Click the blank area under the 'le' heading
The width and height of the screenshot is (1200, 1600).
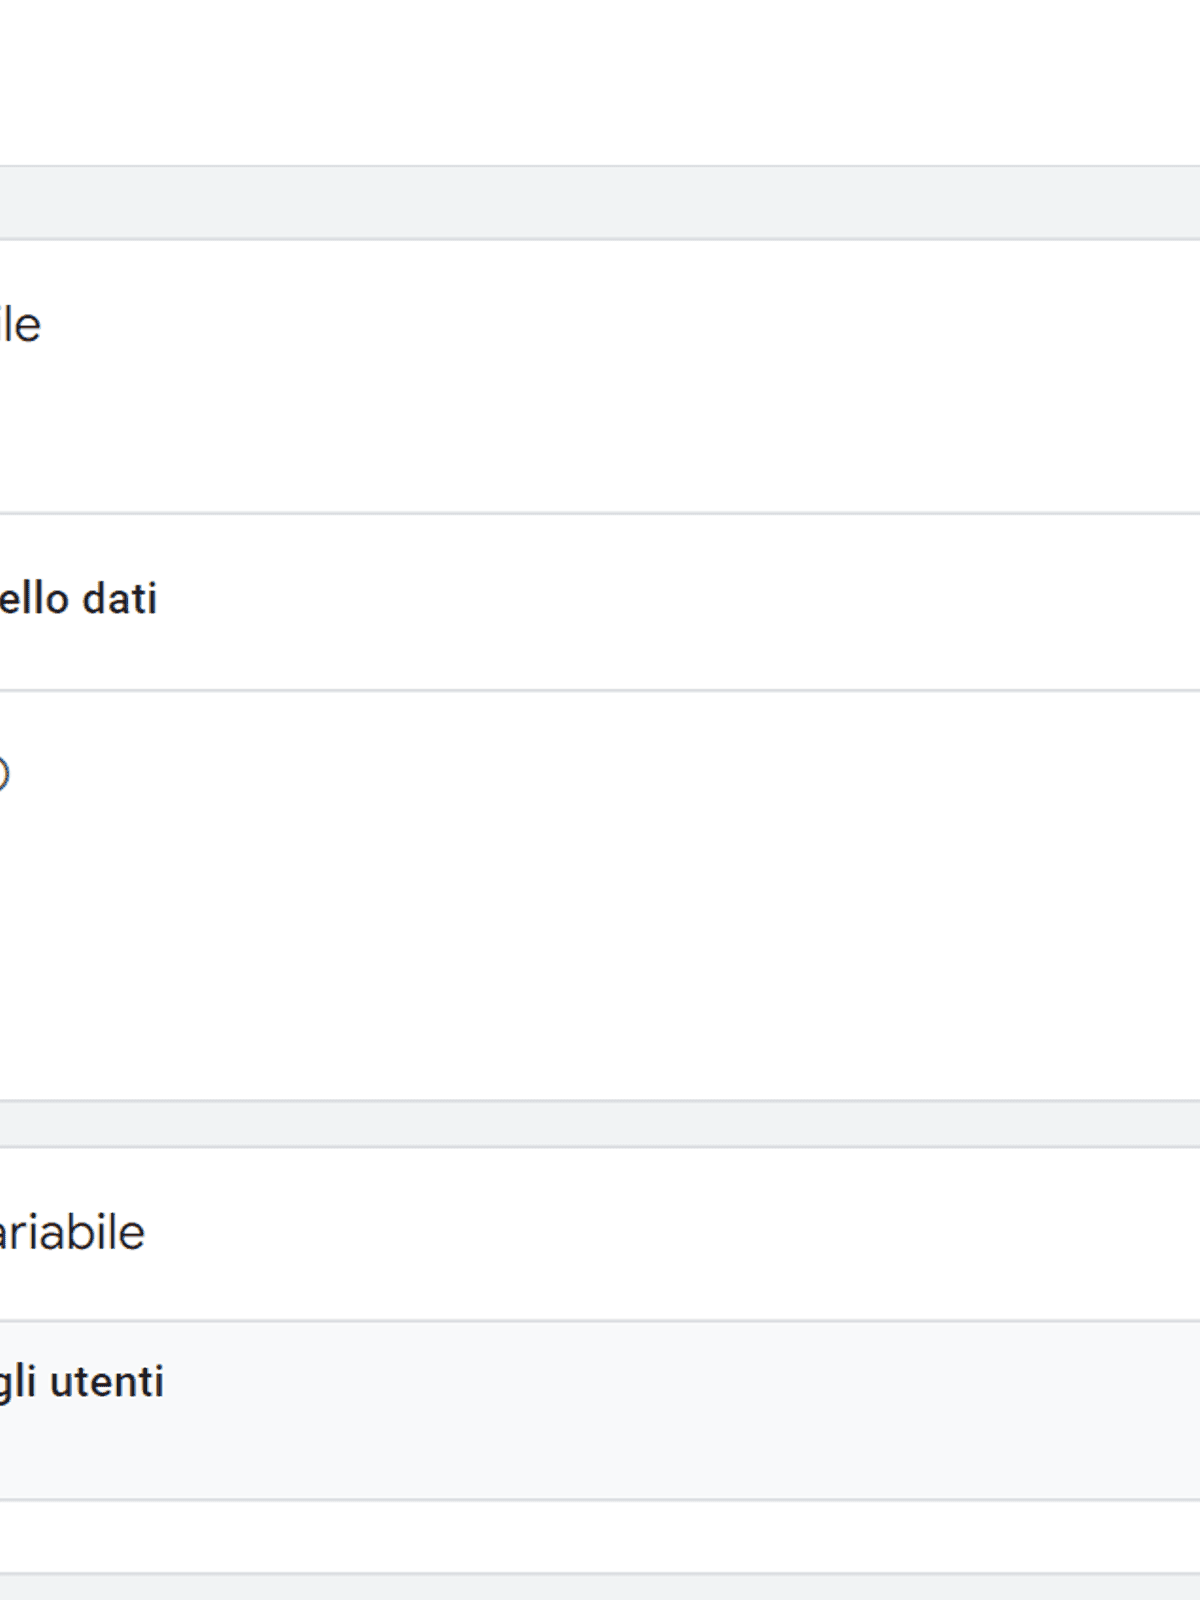pos(300,430)
